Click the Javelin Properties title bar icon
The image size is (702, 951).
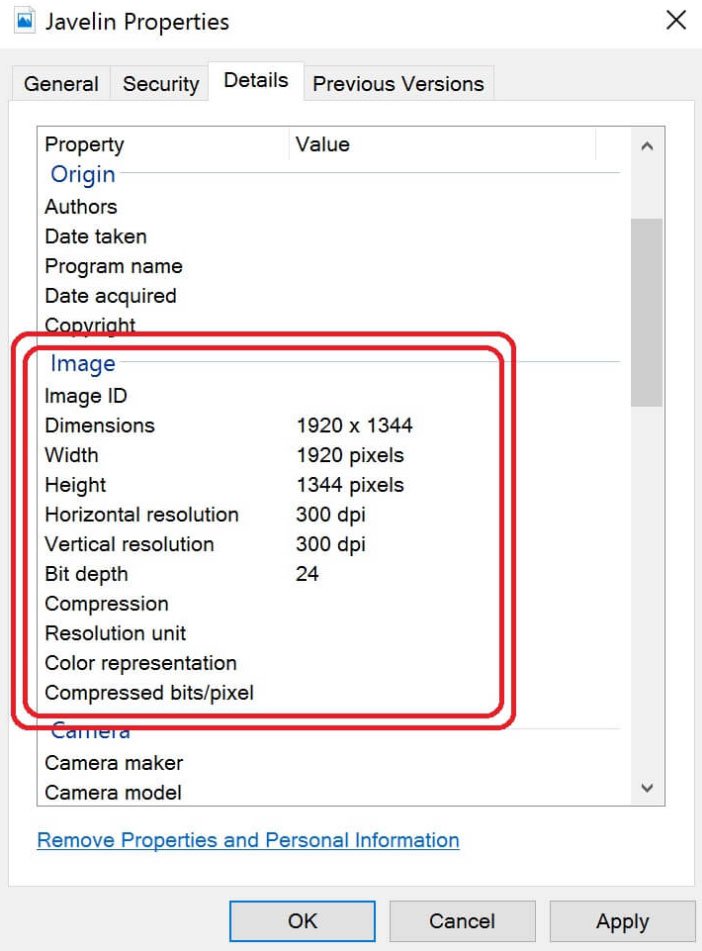pos(22,20)
